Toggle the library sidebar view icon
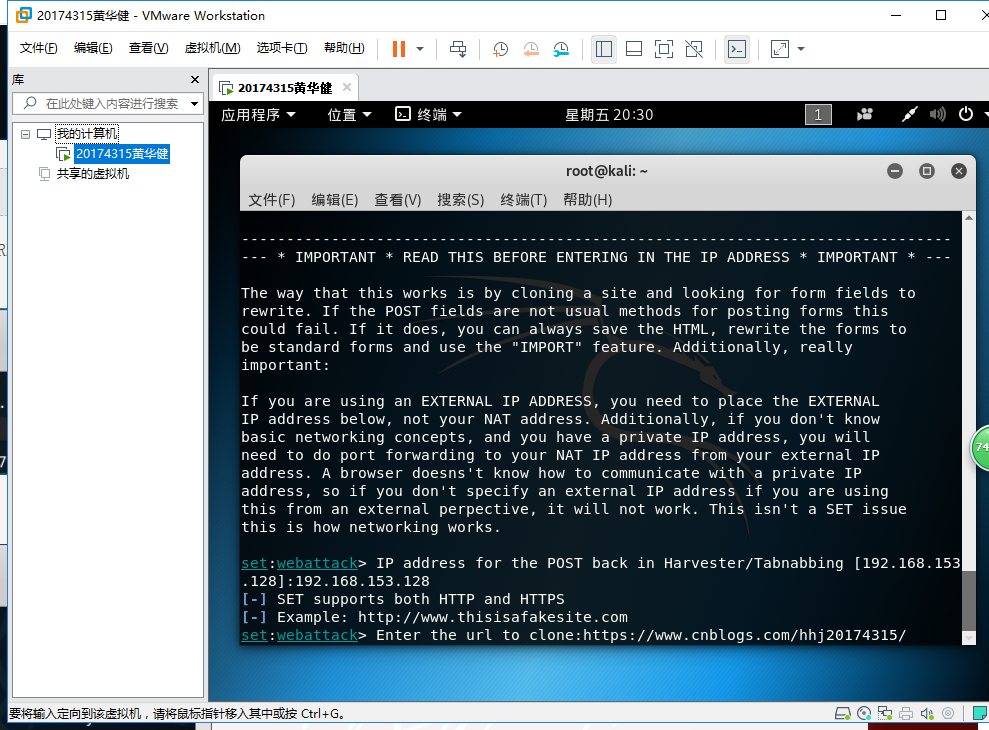 (x=604, y=49)
